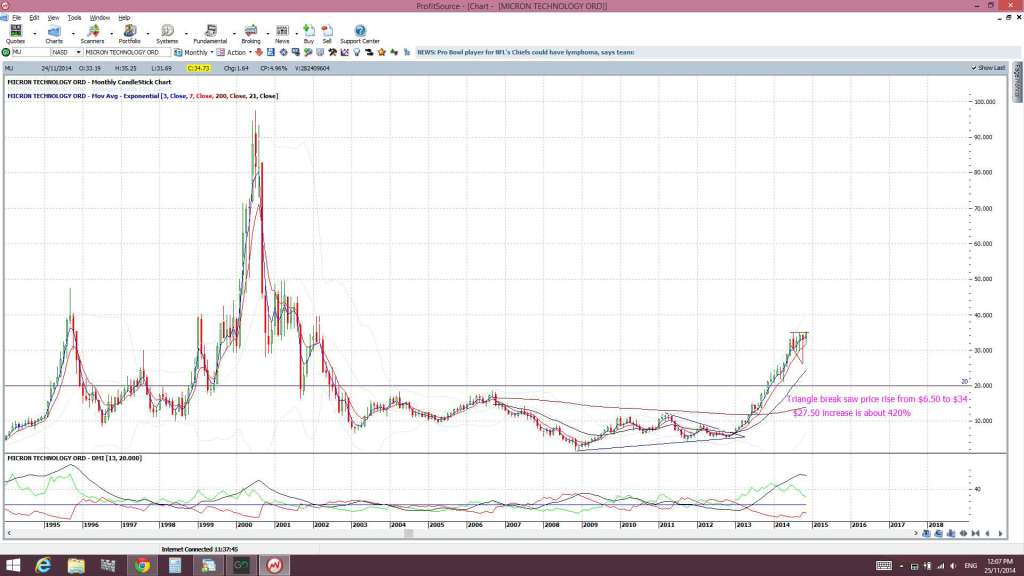Open the Systems tool
This screenshot has width=1024, height=576.
pos(167,34)
